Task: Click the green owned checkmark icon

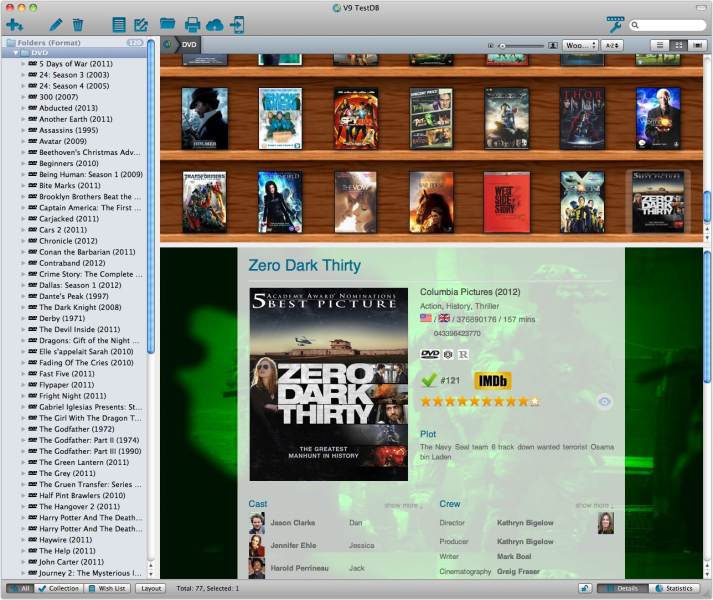Action: pyautogui.click(x=428, y=380)
